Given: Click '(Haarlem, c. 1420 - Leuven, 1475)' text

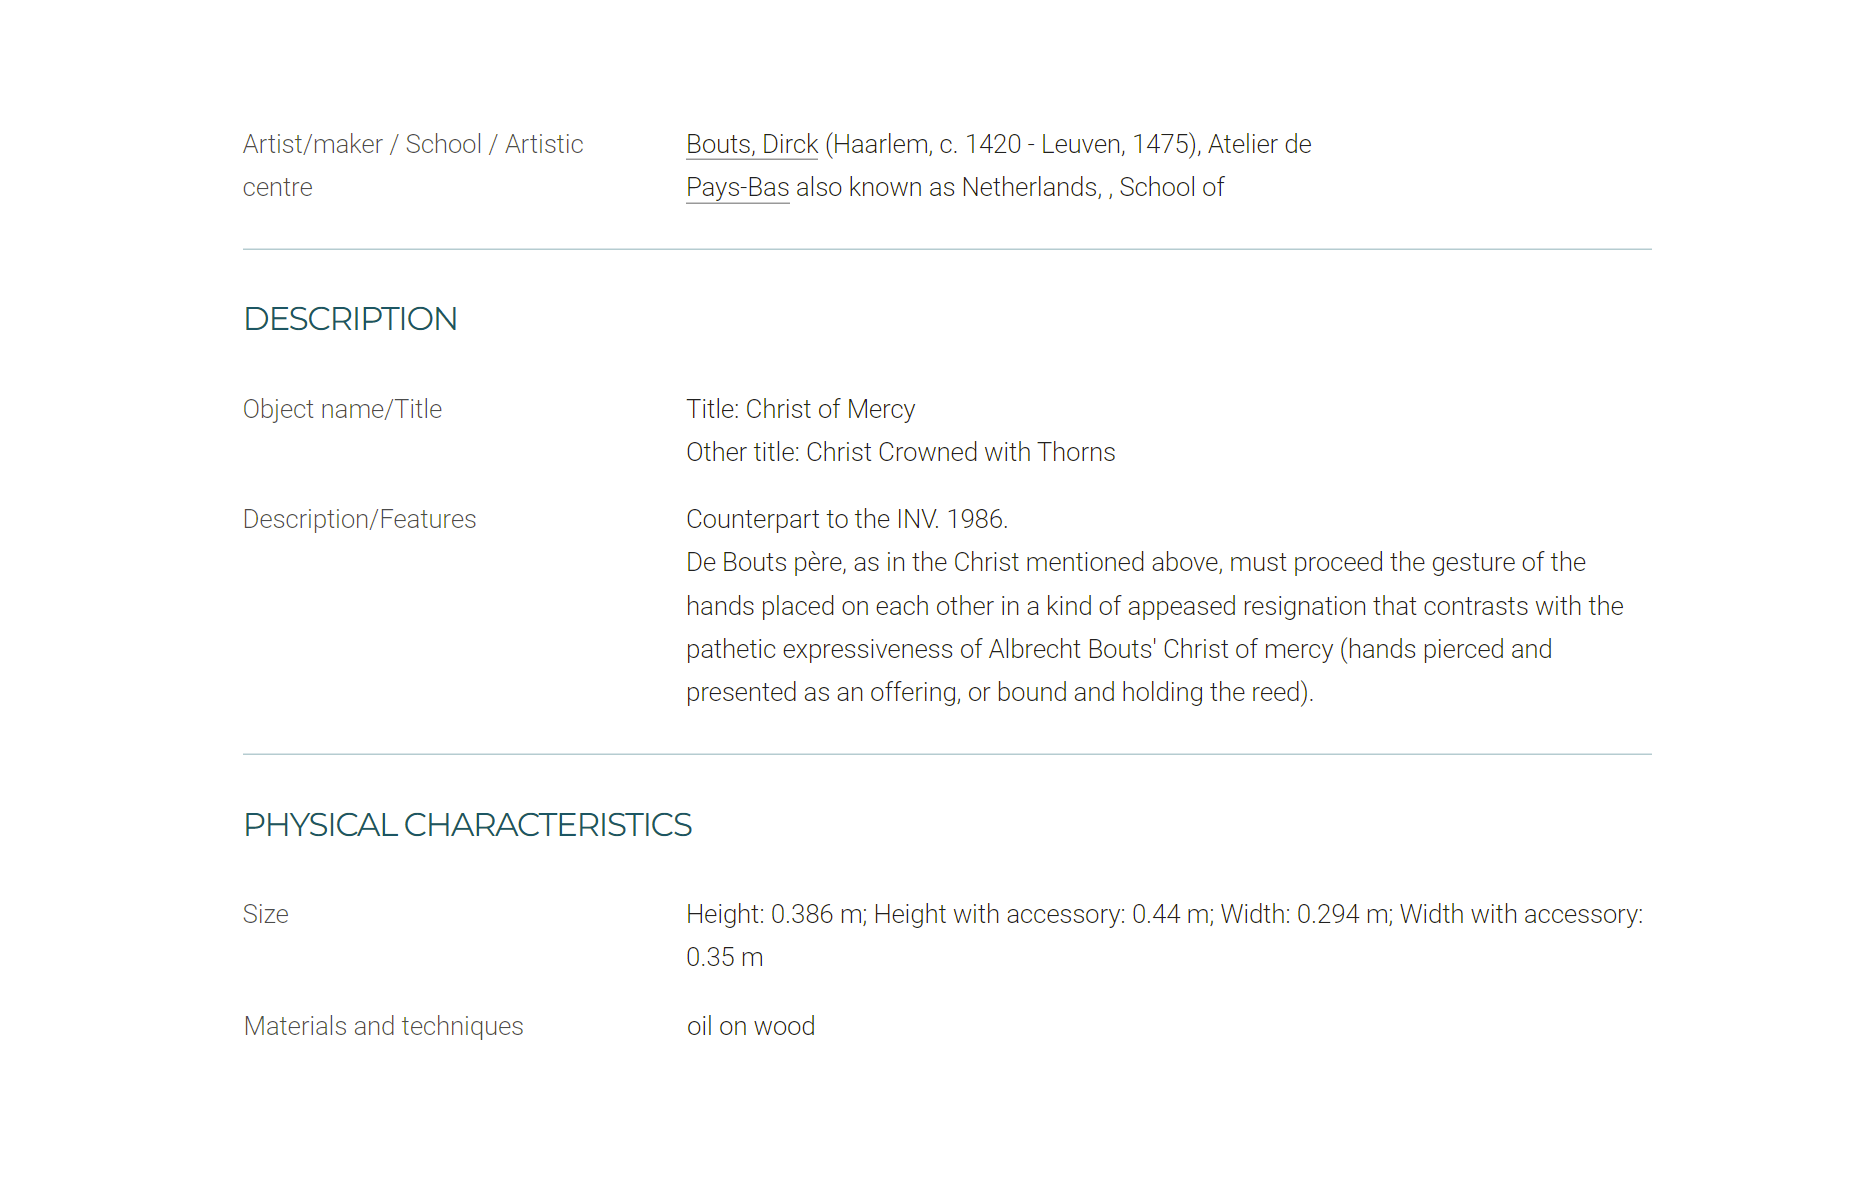Looking at the screenshot, I should tap(1012, 144).
